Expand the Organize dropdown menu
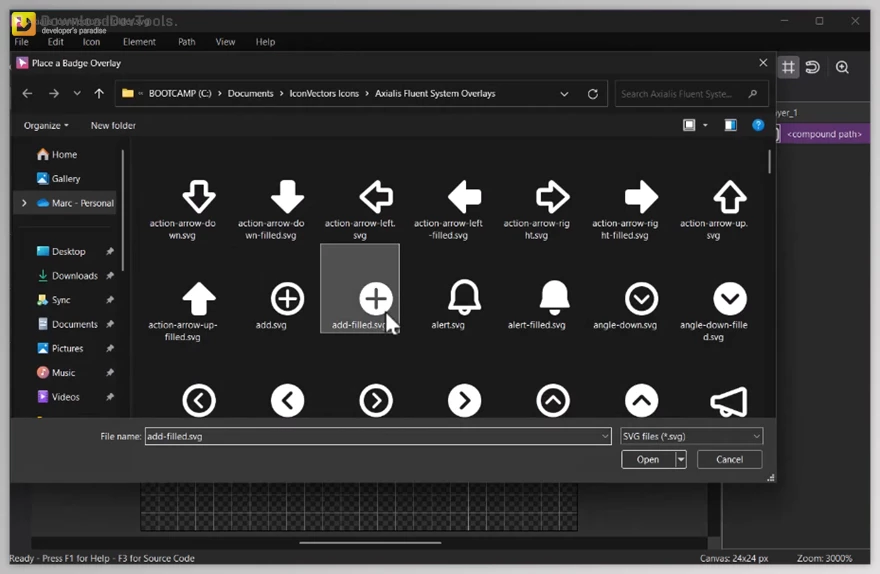The width and height of the screenshot is (880, 574). point(47,126)
